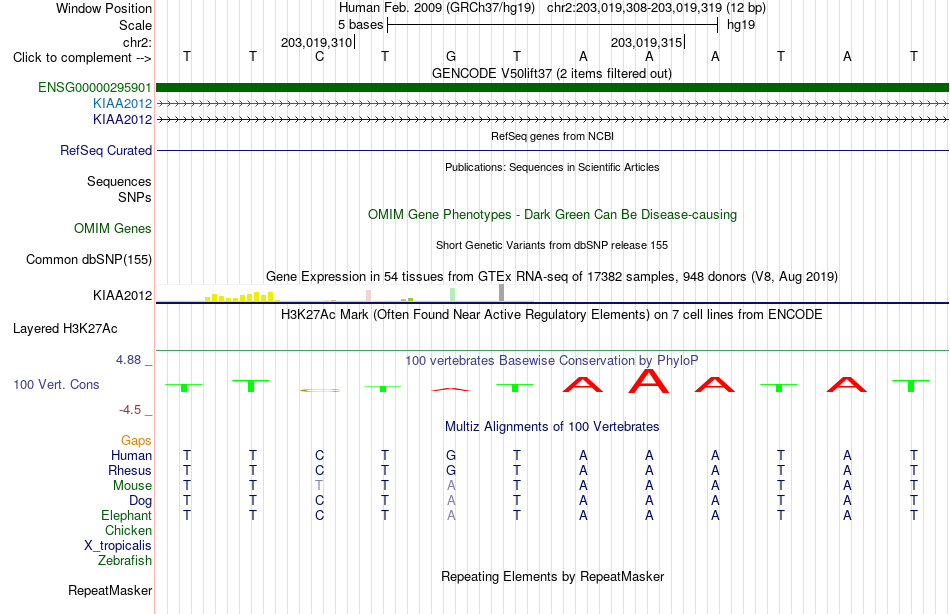950x614 pixels.
Task: Open the SNPs track label
Action: point(135,197)
